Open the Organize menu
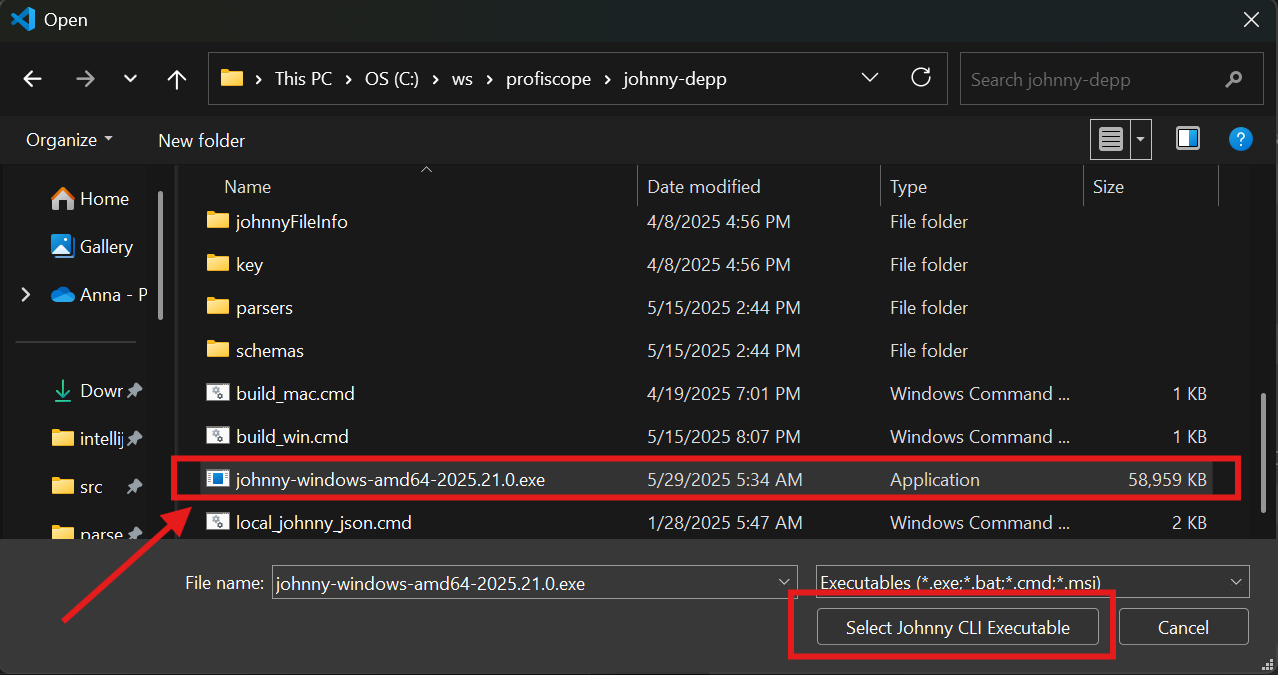Screen dimensions: 1278x675 [x=69, y=140]
